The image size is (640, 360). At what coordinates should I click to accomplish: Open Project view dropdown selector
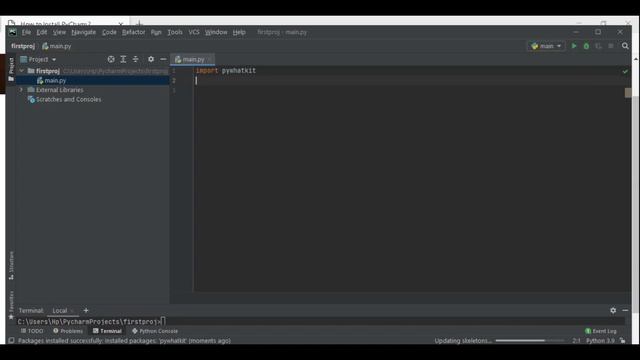tap(38, 59)
